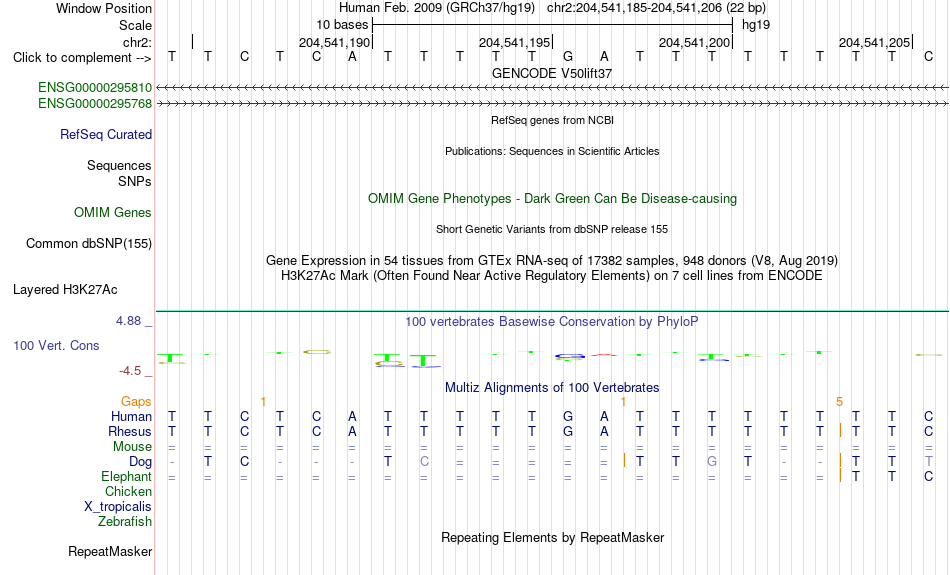Click the RepeatMasker track label
Viewport: 950px width, 575px height.
(x=110, y=551)
